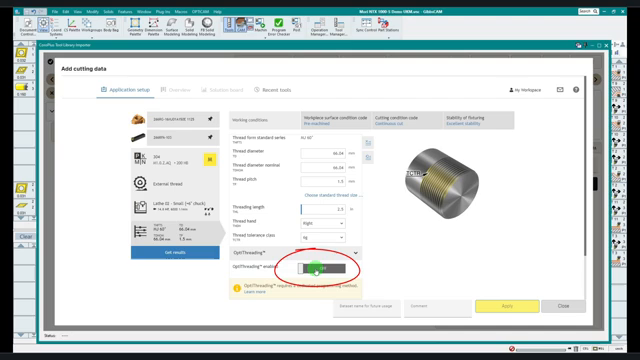Viewport: 640px width, 360px height.
Task: Select the 304 material step
Action: click(x=175, y=160)
